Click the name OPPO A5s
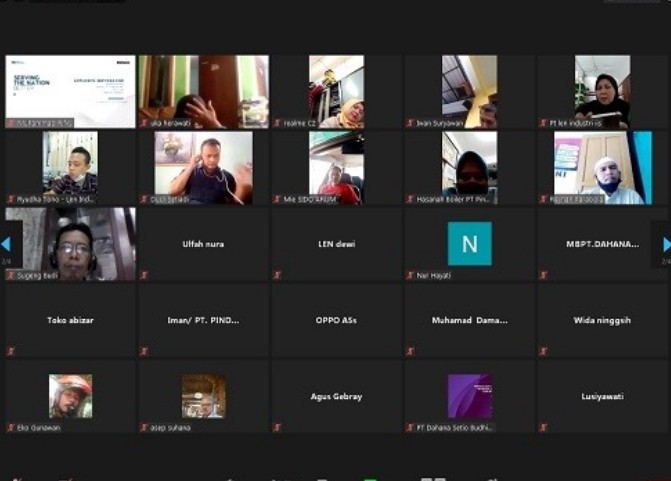The image size is (671, 481). (336, 320)
